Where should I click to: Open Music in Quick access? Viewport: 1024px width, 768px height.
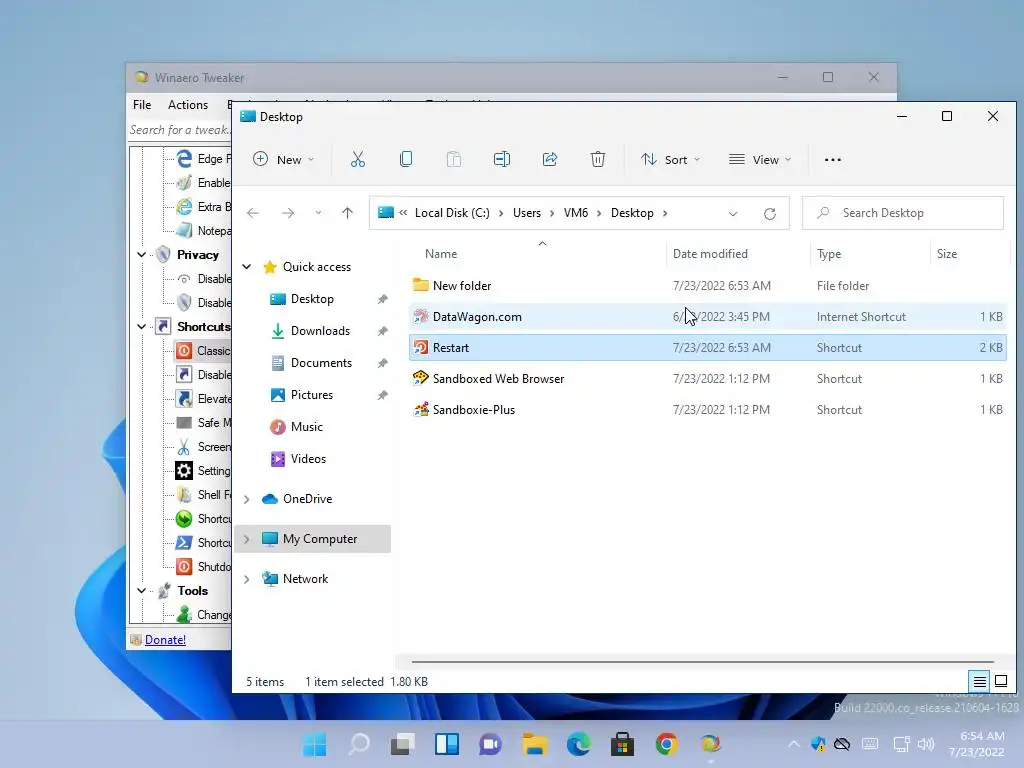click(306, 427)
